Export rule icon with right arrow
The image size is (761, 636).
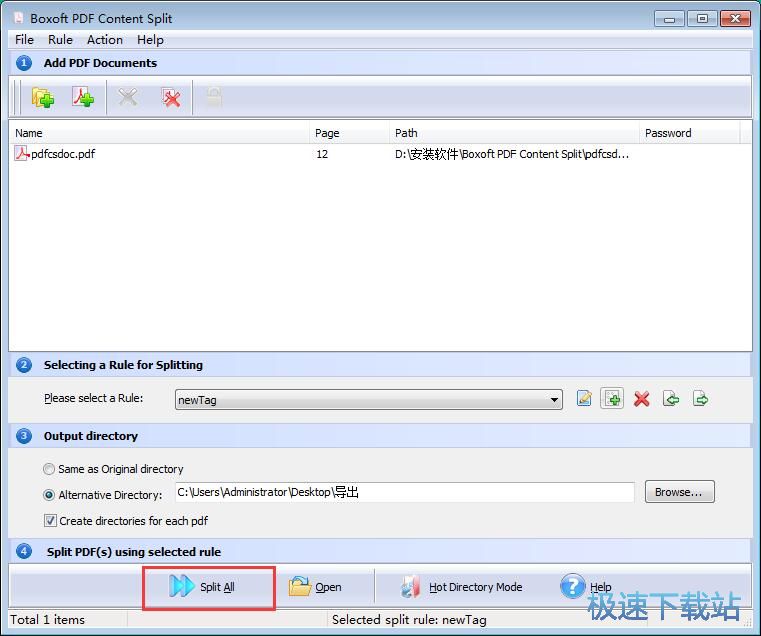[700, 399]
